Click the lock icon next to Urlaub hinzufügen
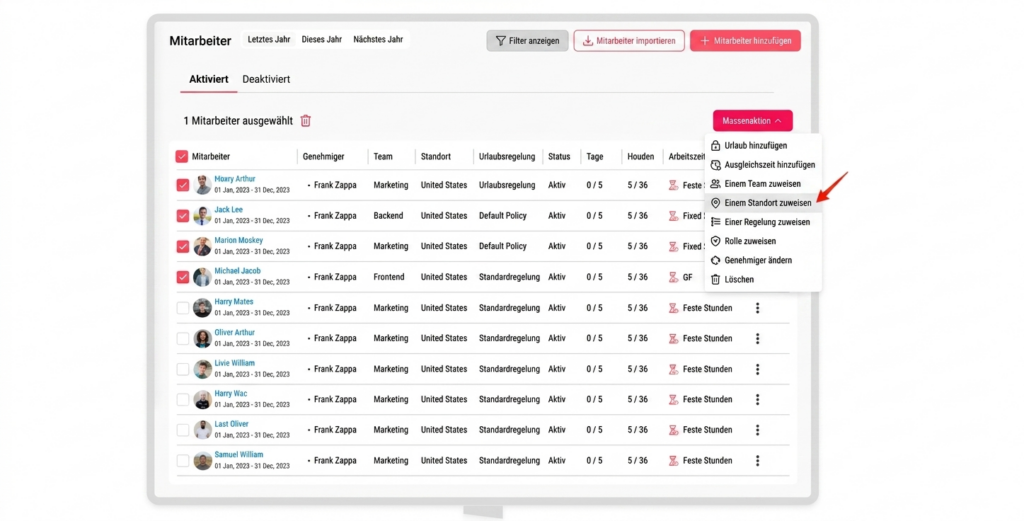 pos(715,146)
